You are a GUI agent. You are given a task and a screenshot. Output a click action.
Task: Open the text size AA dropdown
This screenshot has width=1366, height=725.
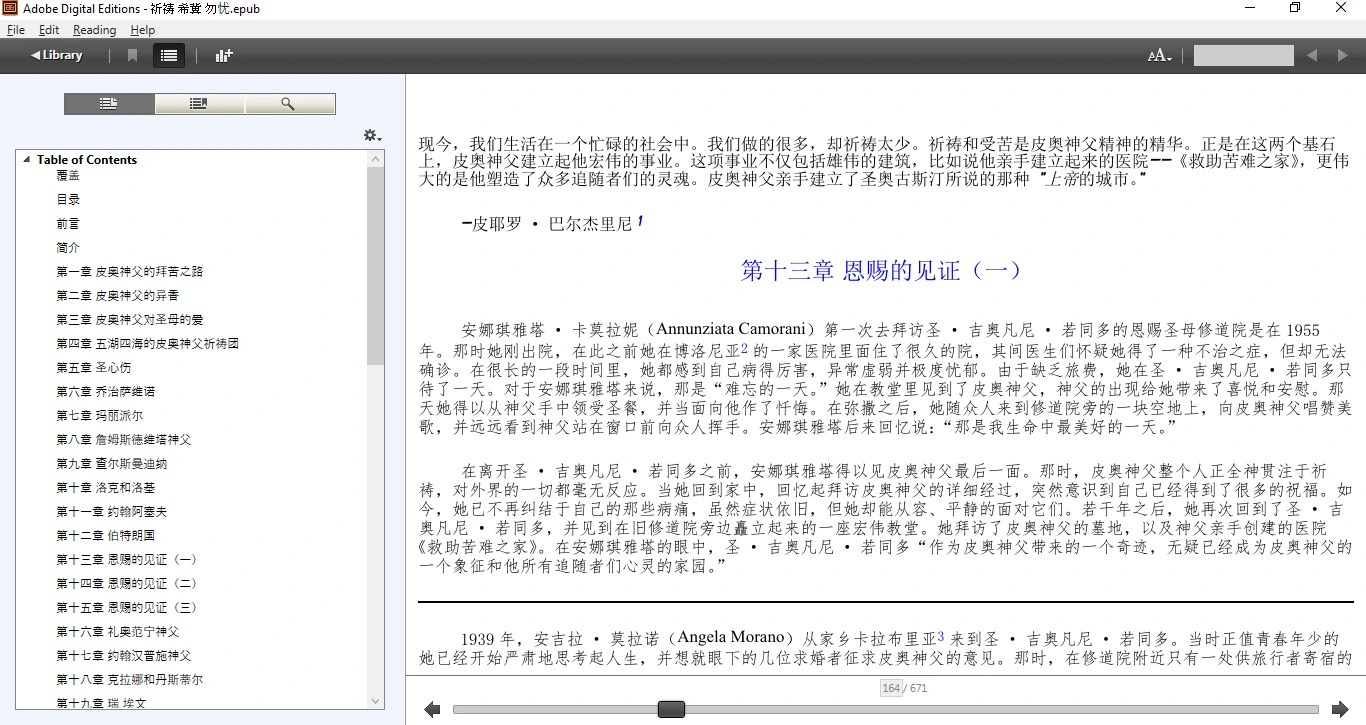tap(1159, 56)
